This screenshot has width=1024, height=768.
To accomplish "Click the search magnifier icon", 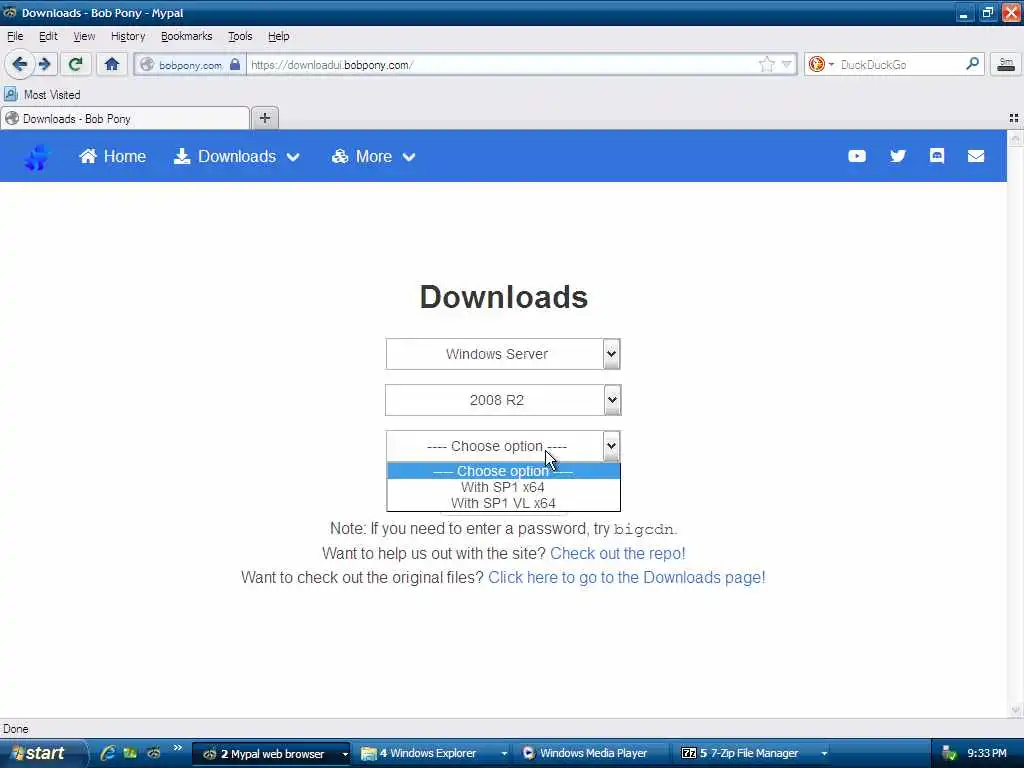I will coord(972,64).
